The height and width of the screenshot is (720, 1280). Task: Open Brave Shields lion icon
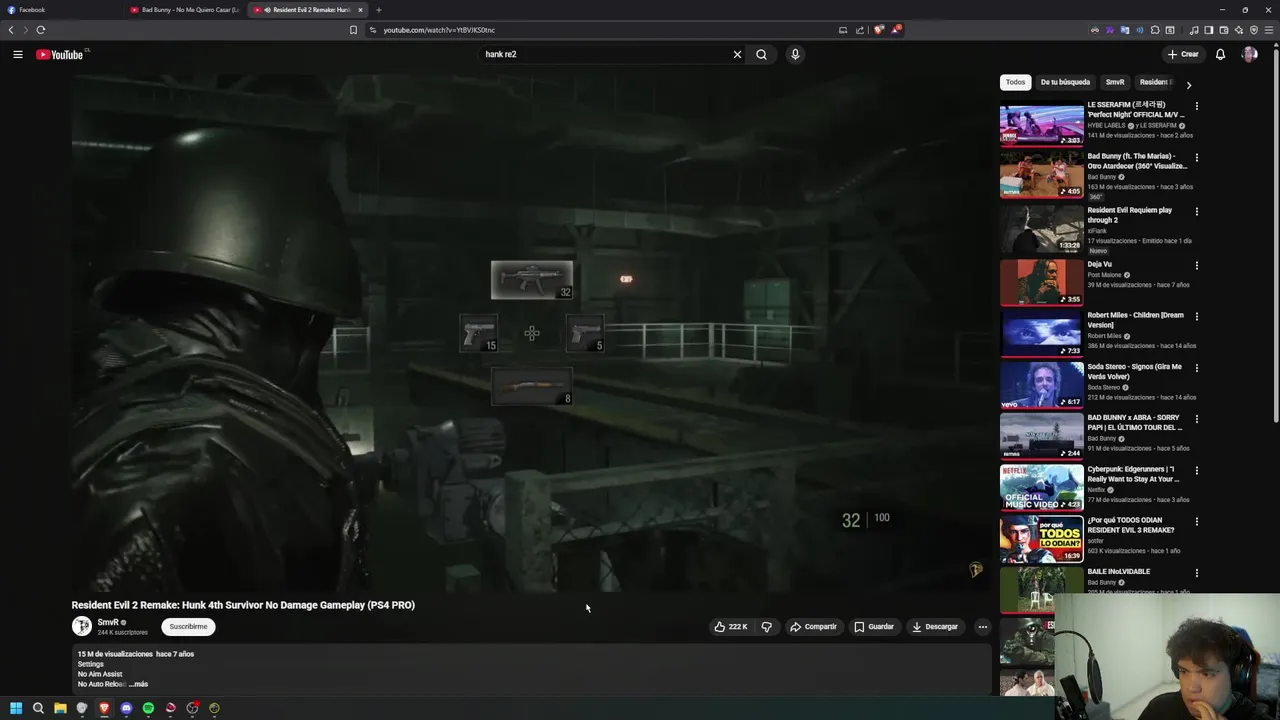879,30
